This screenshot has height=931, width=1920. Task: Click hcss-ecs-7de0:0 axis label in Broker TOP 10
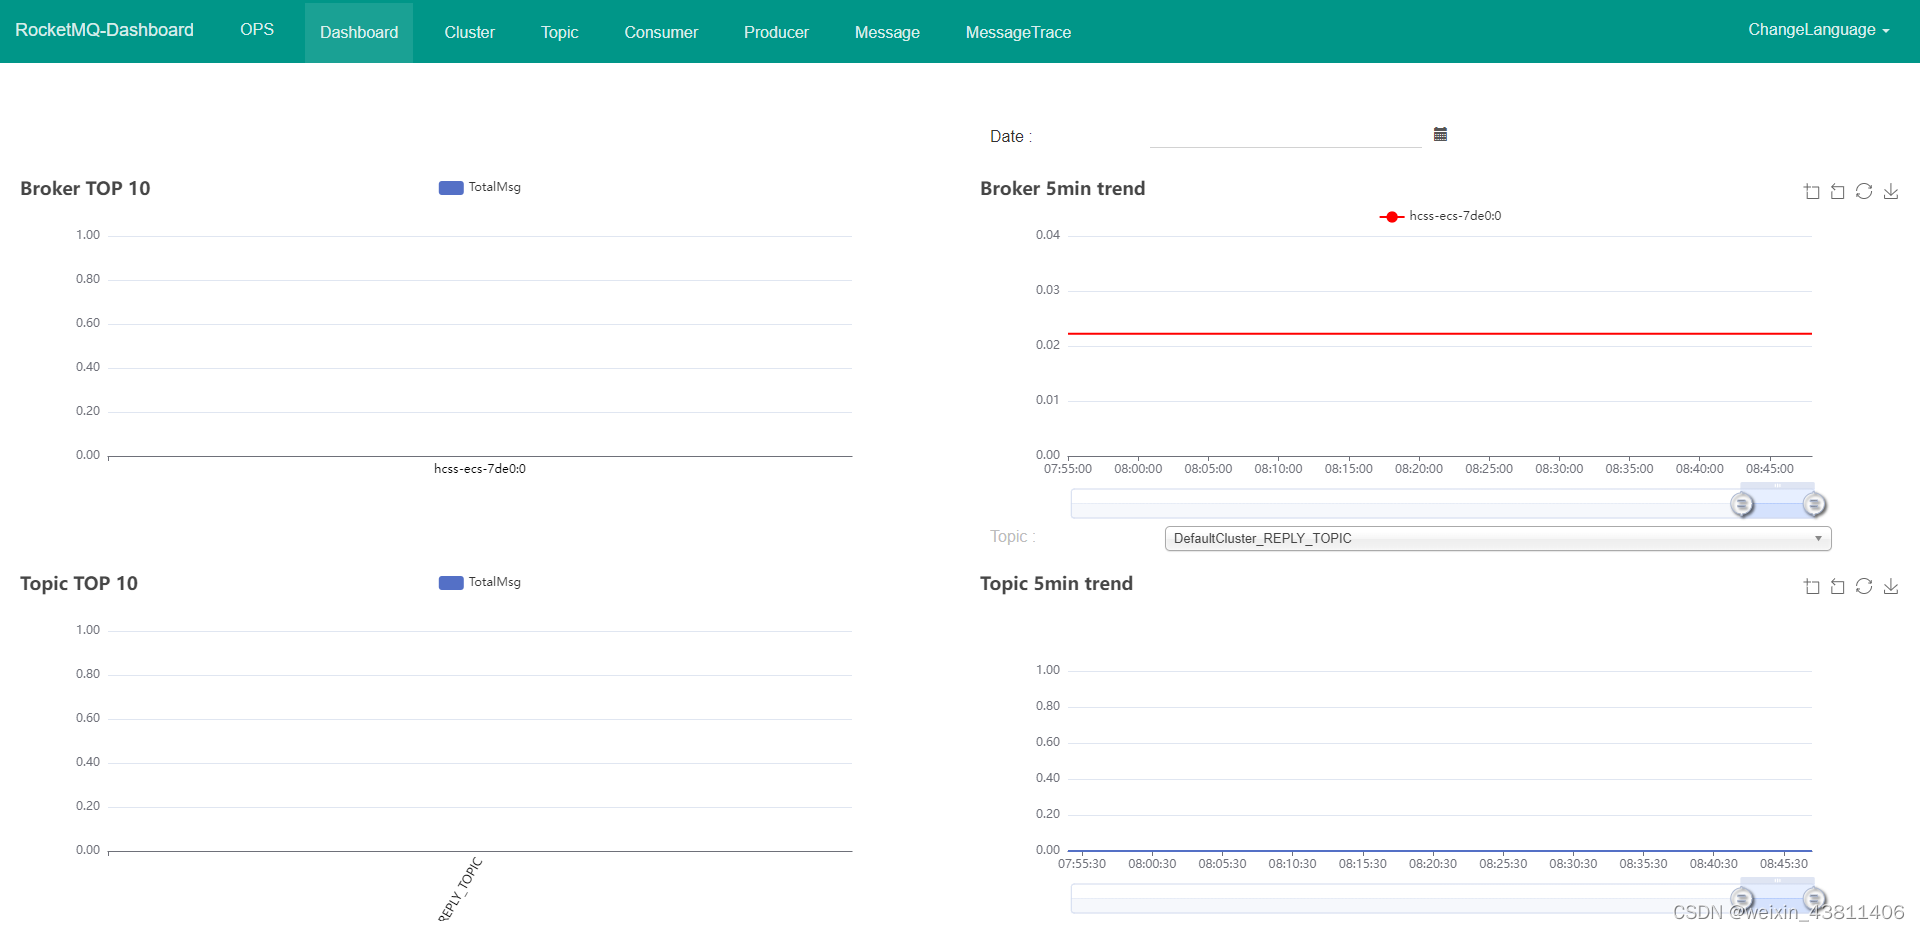[x=480, y=469]
